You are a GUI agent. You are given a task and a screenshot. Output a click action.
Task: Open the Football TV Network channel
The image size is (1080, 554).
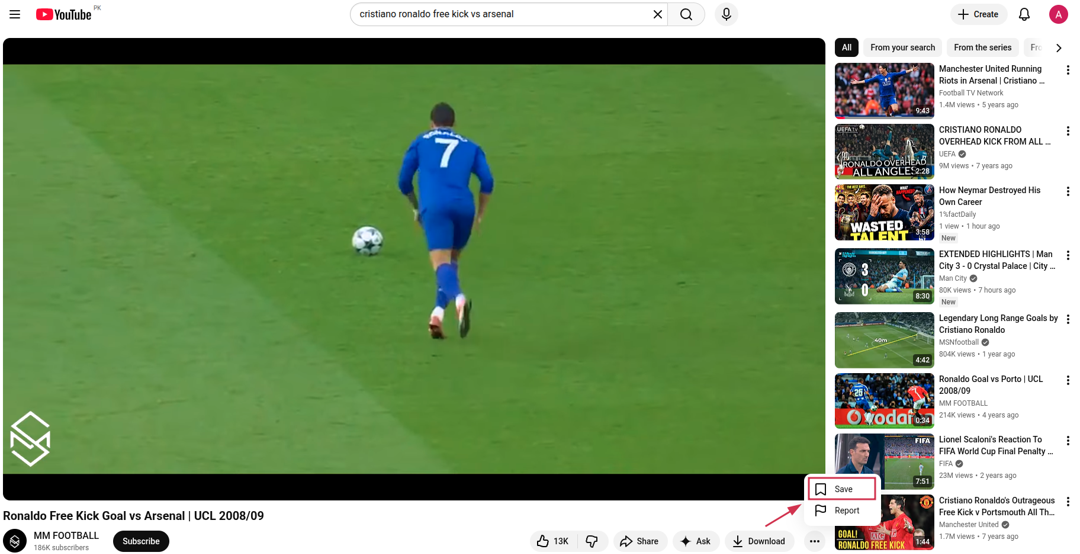coord(971,93)
